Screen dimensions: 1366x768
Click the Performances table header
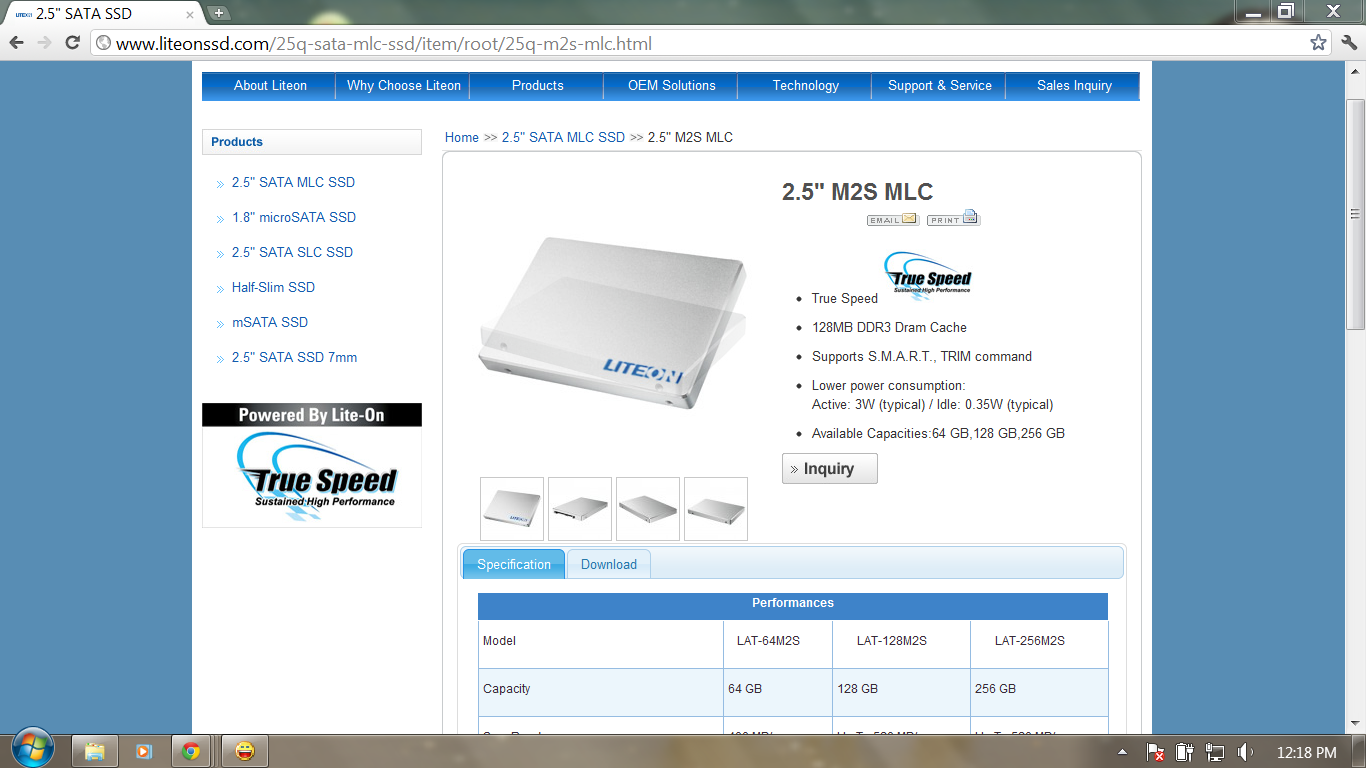click(793, 604)
